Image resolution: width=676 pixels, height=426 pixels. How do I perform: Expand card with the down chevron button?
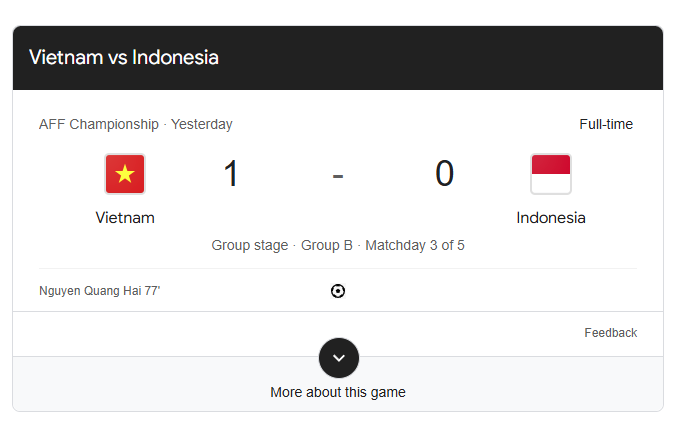tap(338, 357)
